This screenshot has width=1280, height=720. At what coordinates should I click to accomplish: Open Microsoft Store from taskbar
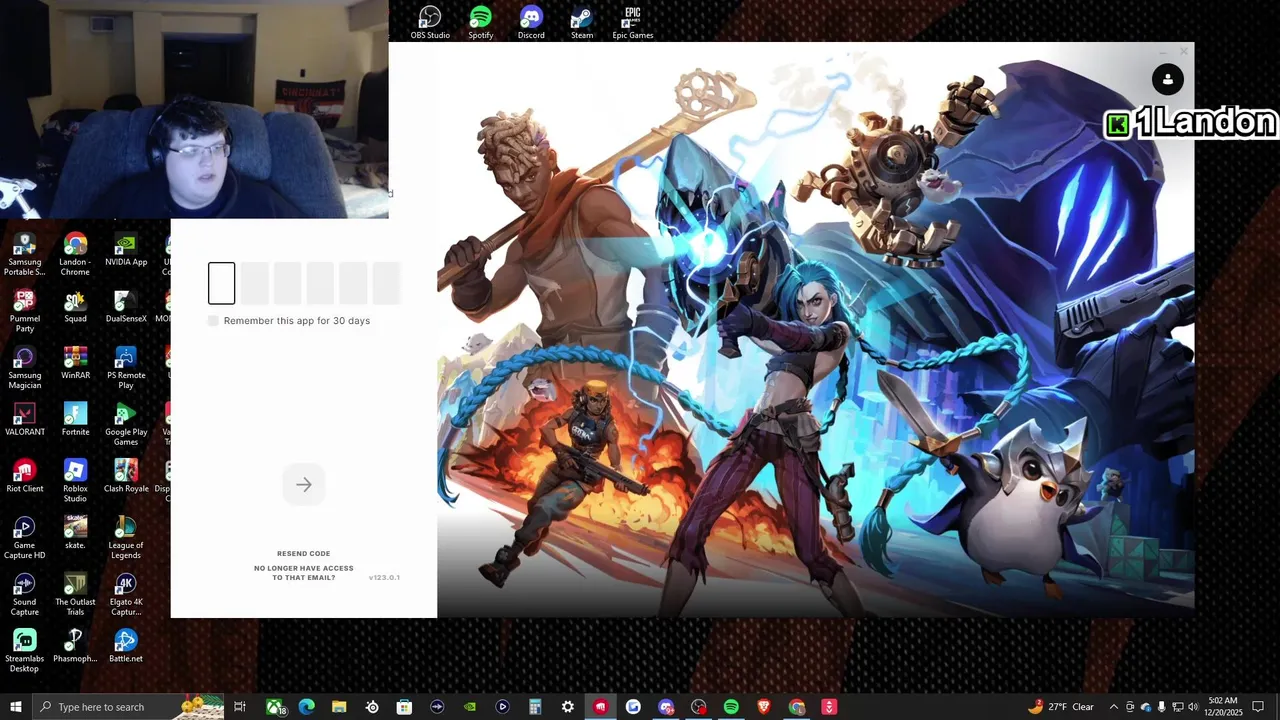coord(404,707)
